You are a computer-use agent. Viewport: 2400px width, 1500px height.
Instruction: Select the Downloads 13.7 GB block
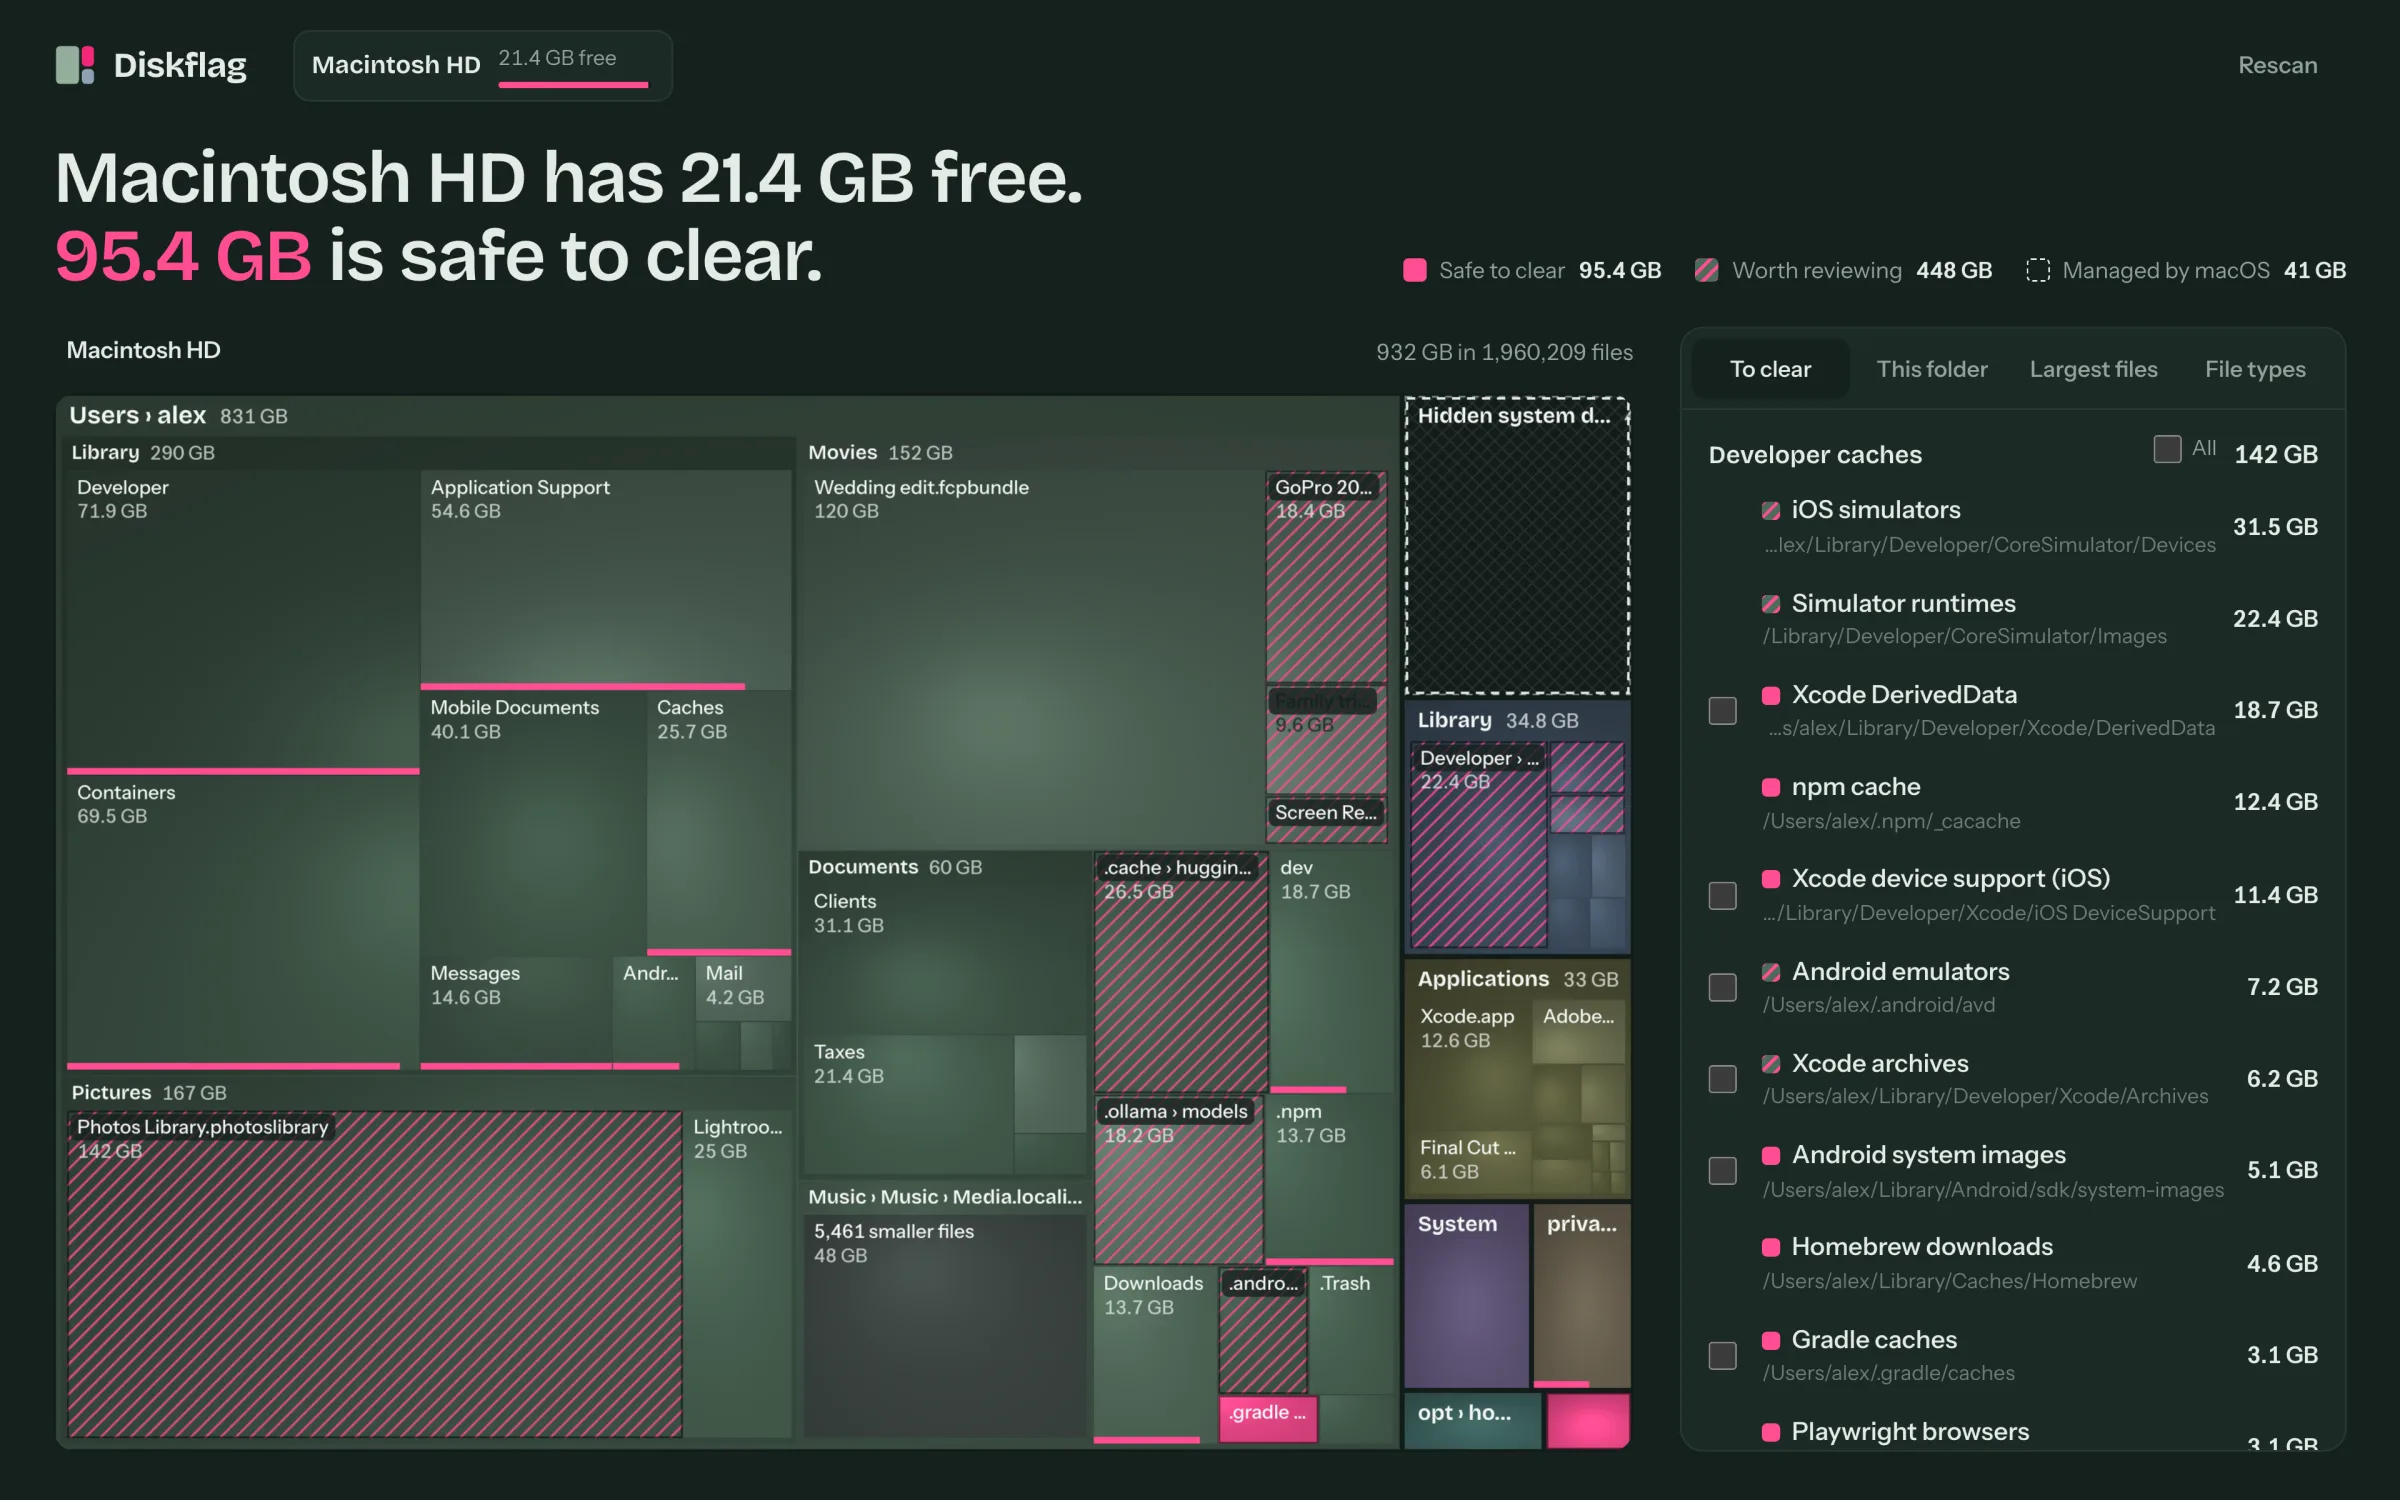[1155, 1354]
